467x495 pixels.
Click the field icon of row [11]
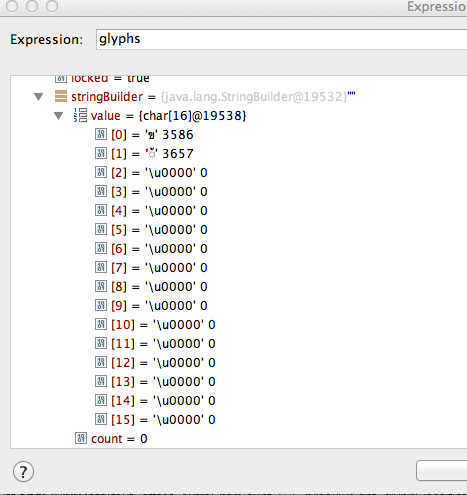coord(101,343)
